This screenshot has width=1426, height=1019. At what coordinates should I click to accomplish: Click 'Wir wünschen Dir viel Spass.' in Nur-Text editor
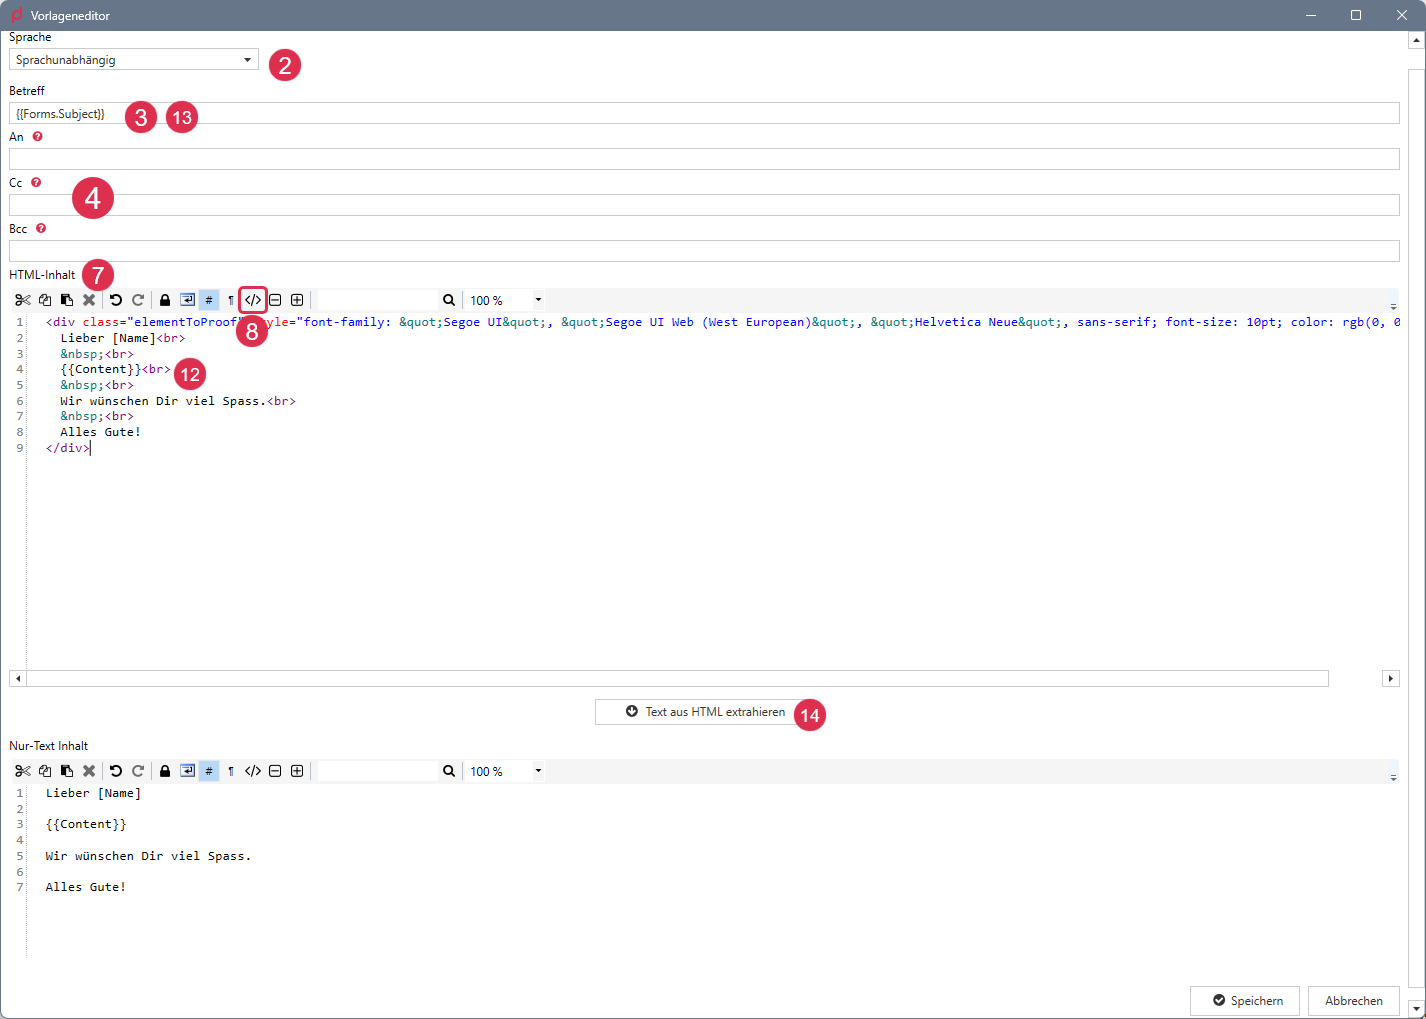pos(148,856)
